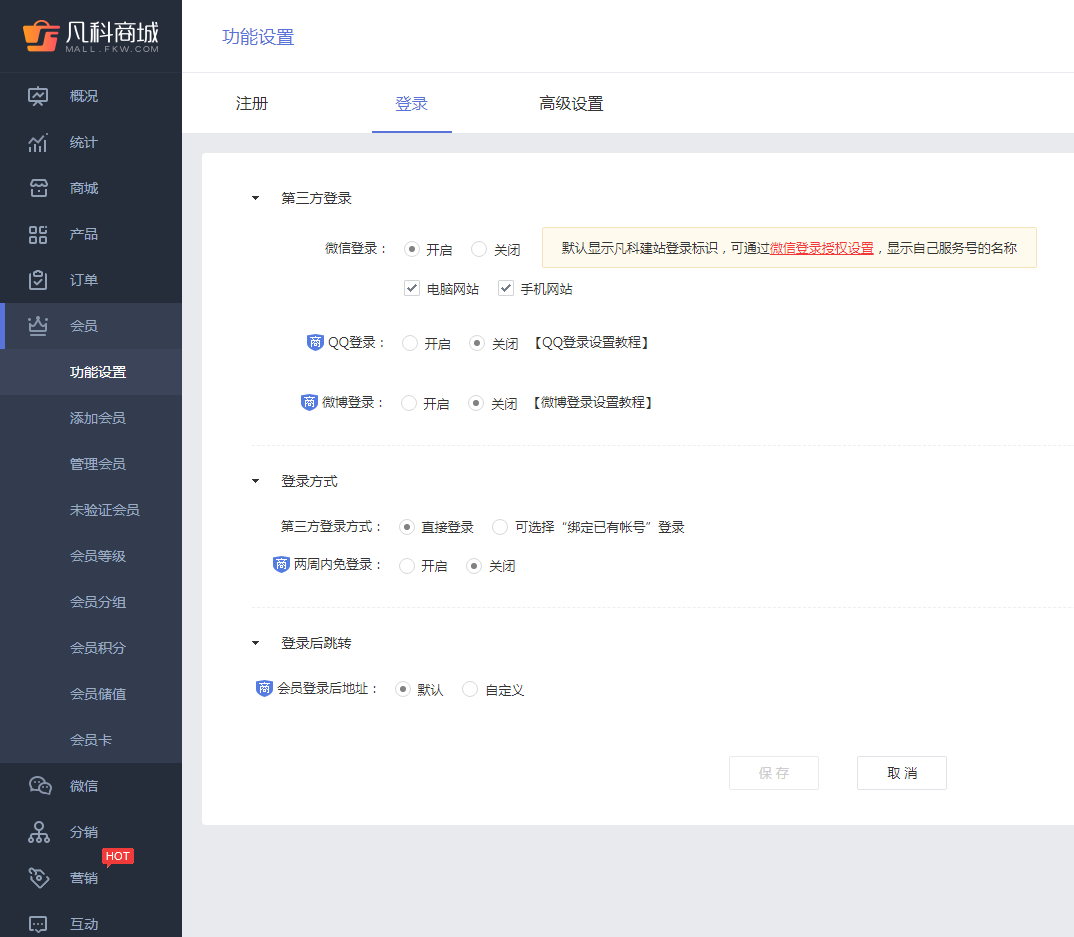The height and width of the screenshot is (937, 1074).
Task: Click the 微信 WeChat sidebar icon
Action: click(x=39, y=787)
